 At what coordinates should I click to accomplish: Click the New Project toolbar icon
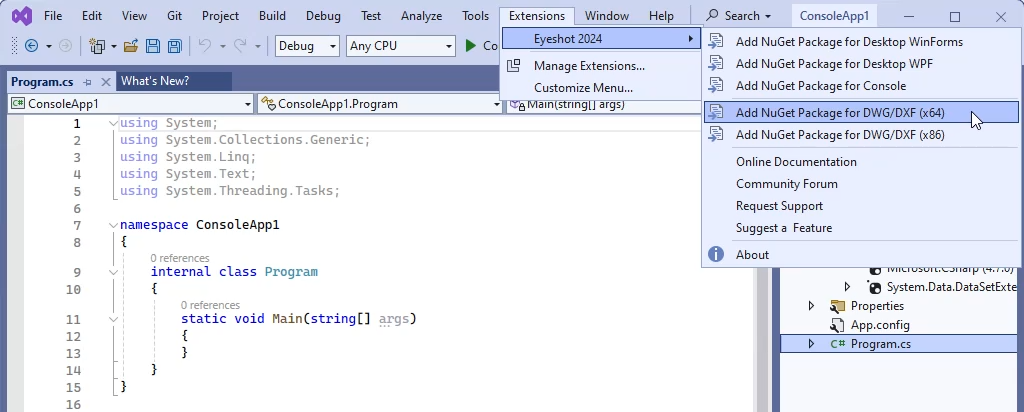click(x=97, y=46)
